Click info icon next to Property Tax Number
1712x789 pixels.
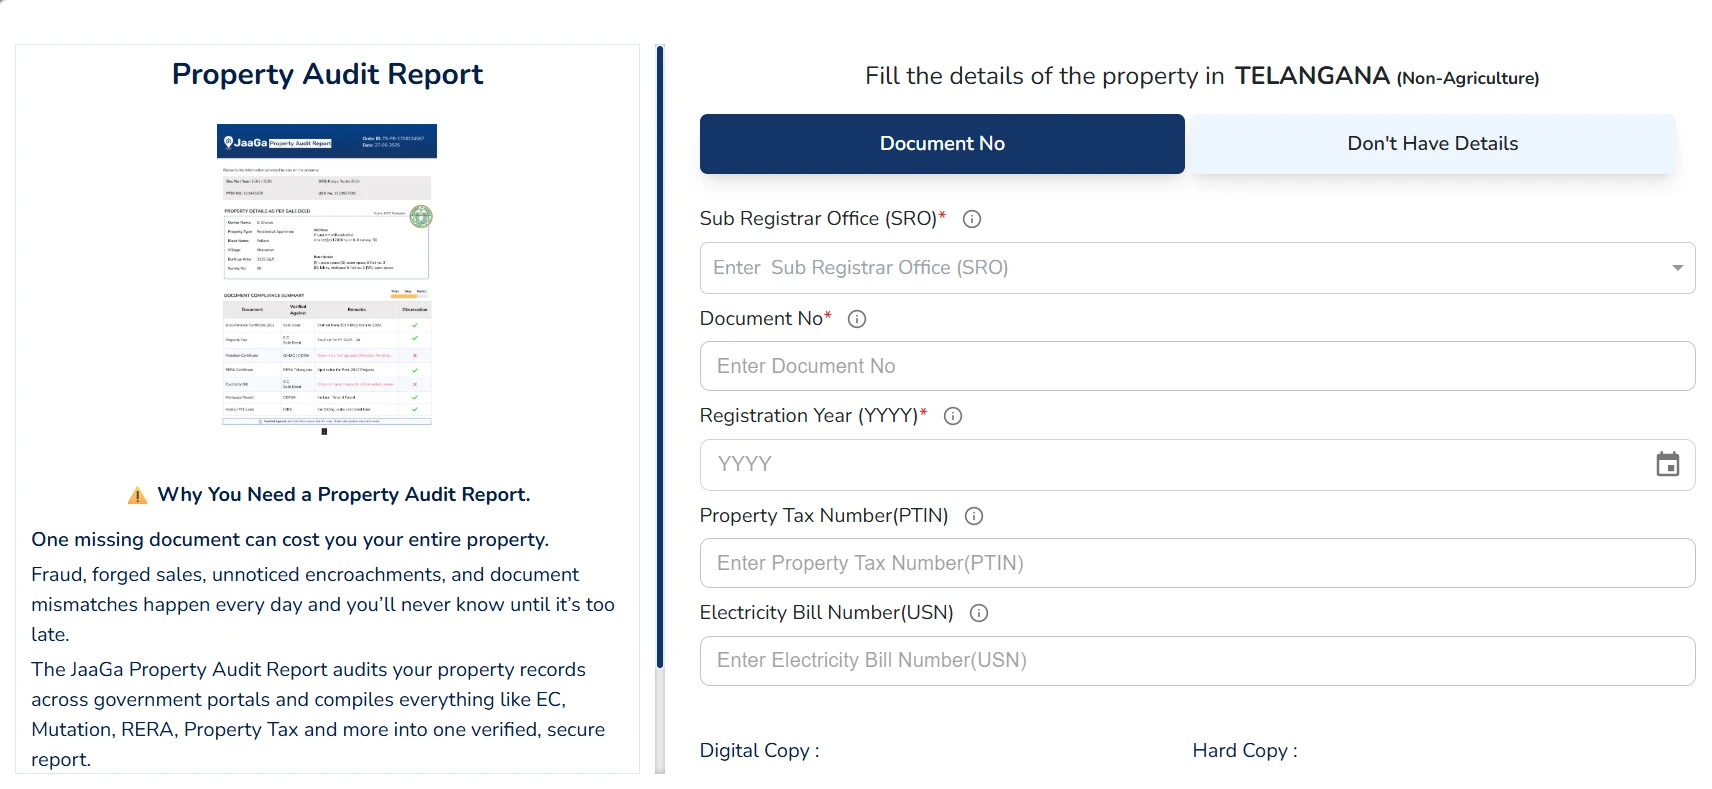click(974, 516)
